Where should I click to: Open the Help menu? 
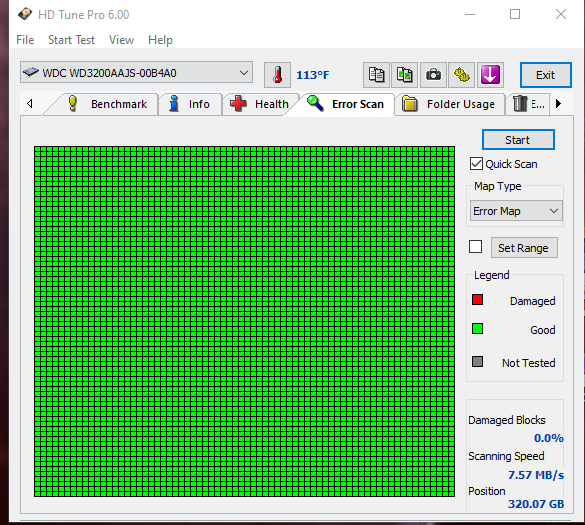160,40
